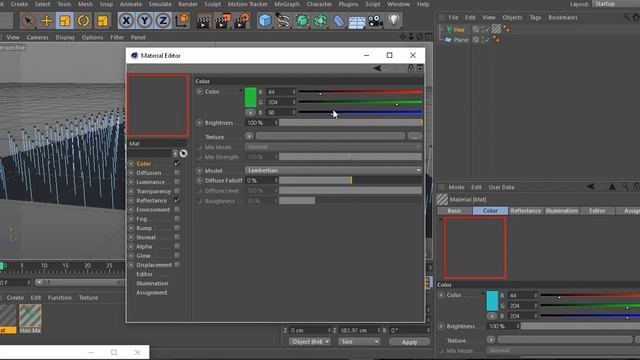Open the deformer bend icon
The height and width of the screenshot is (360, 640).
339,20
